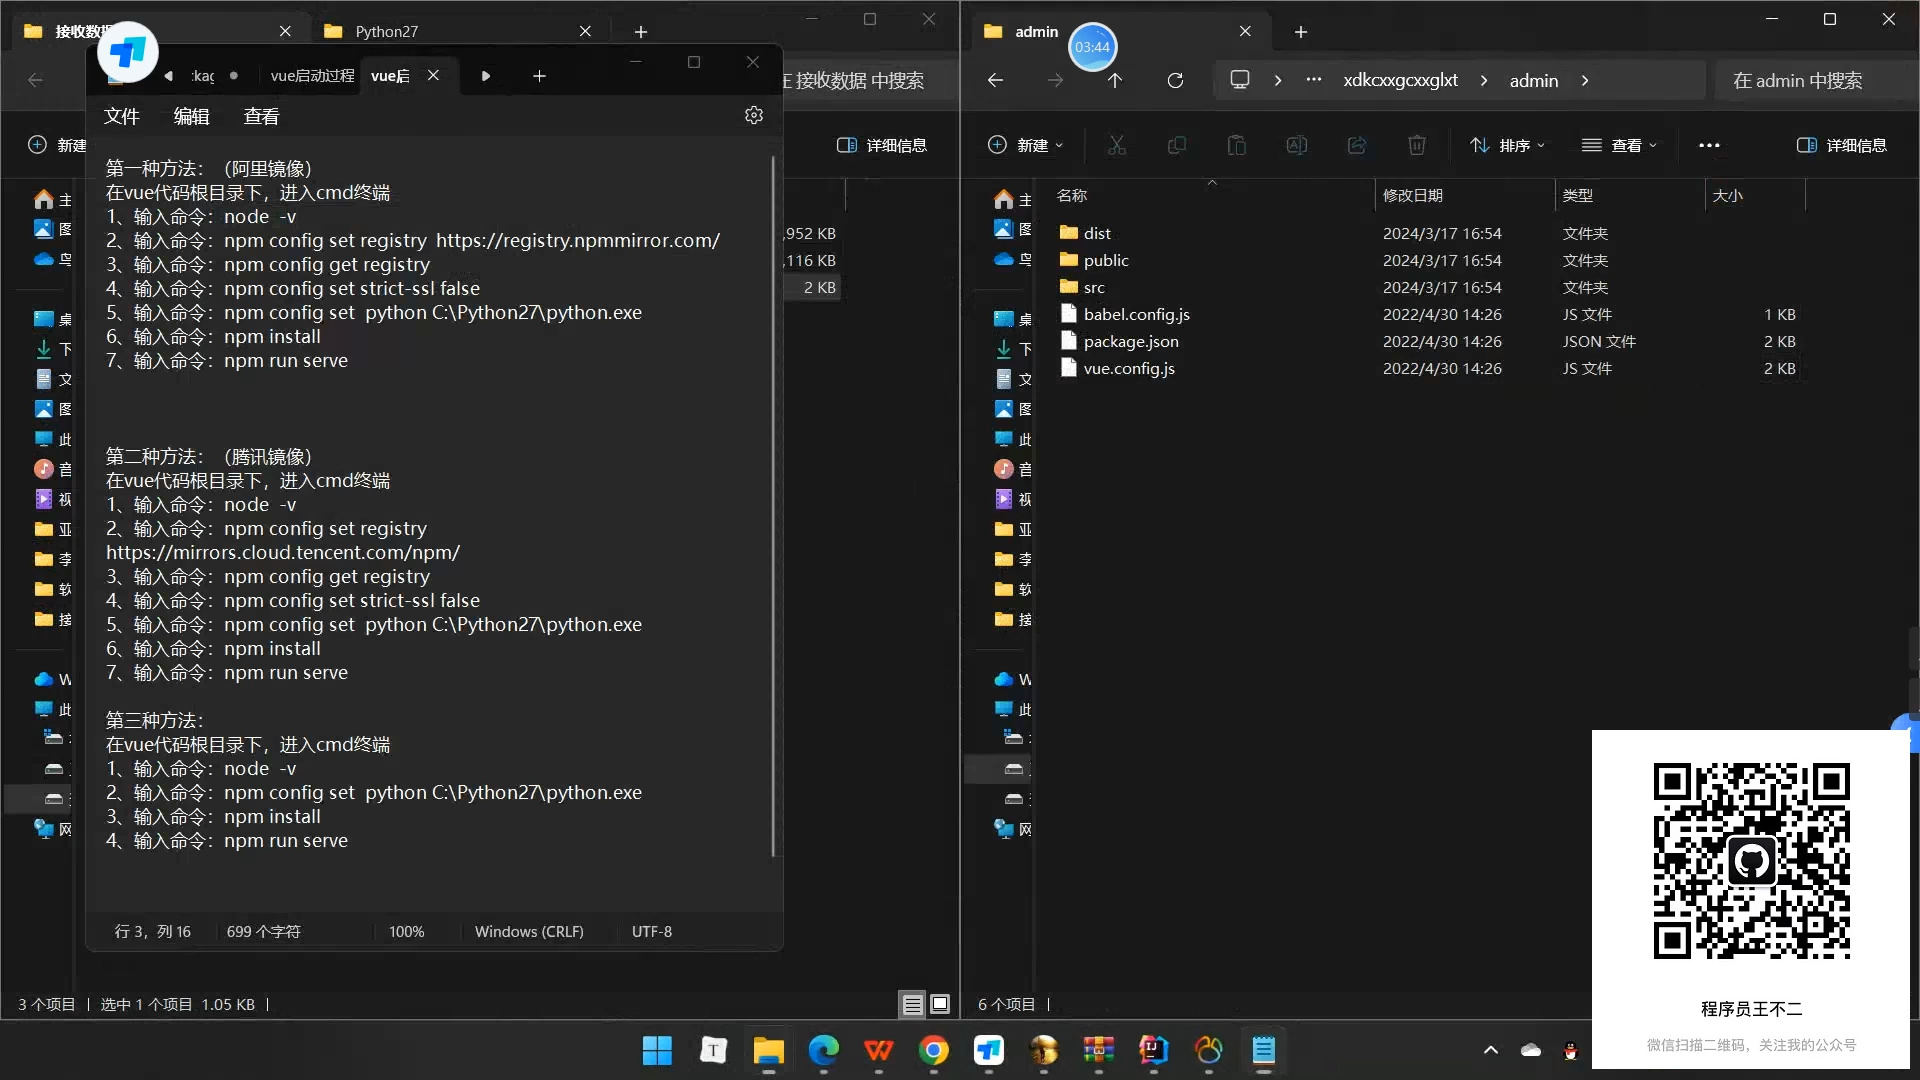This screenshot has height=1080, width=1920.
Task: Open 查看 view dropdown in admin window
Action: [1620, 145]
